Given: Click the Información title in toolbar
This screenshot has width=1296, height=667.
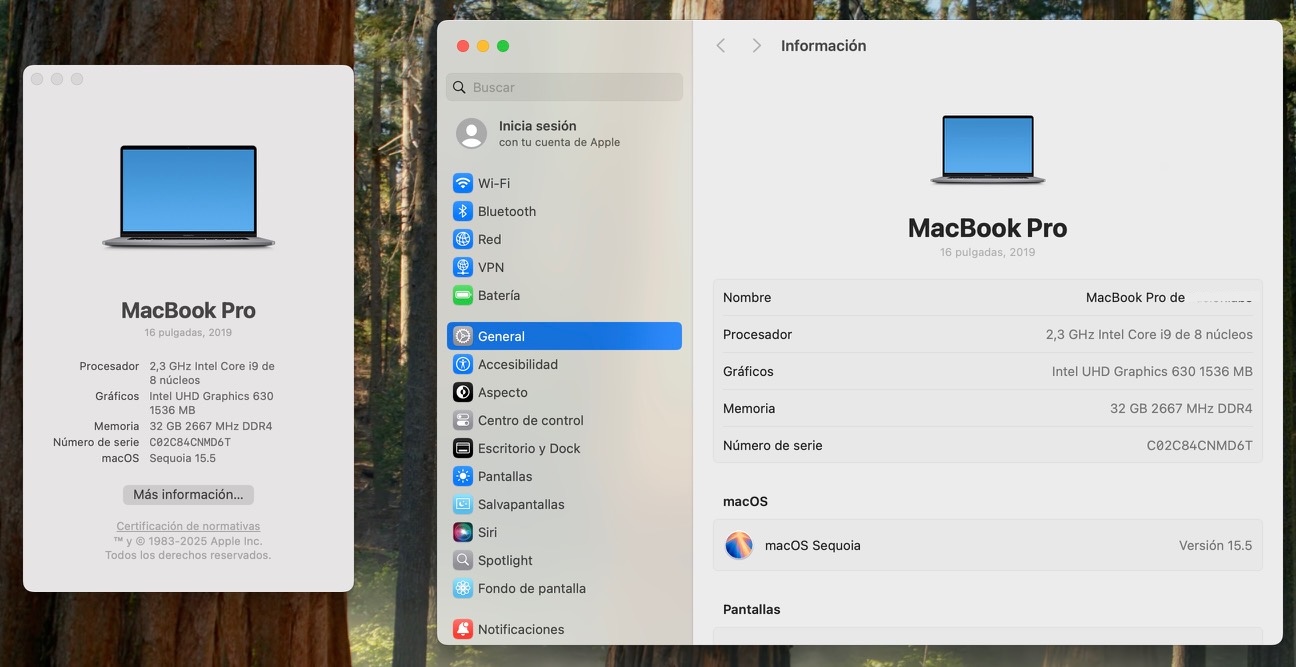Looking at the screenshot, I should [823, 46].
